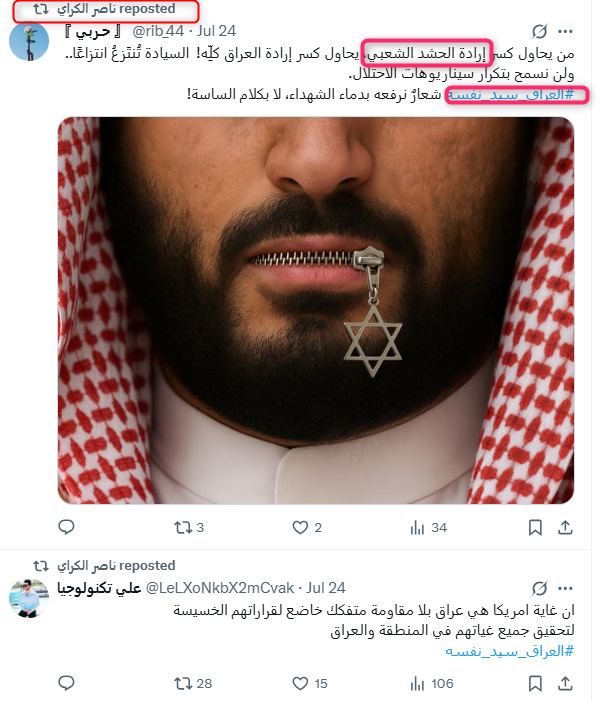Image resolution: width=602 pixels, height=701 pixels.
Task: Repost the post with 28 reposts
Action: coord(193,684)
